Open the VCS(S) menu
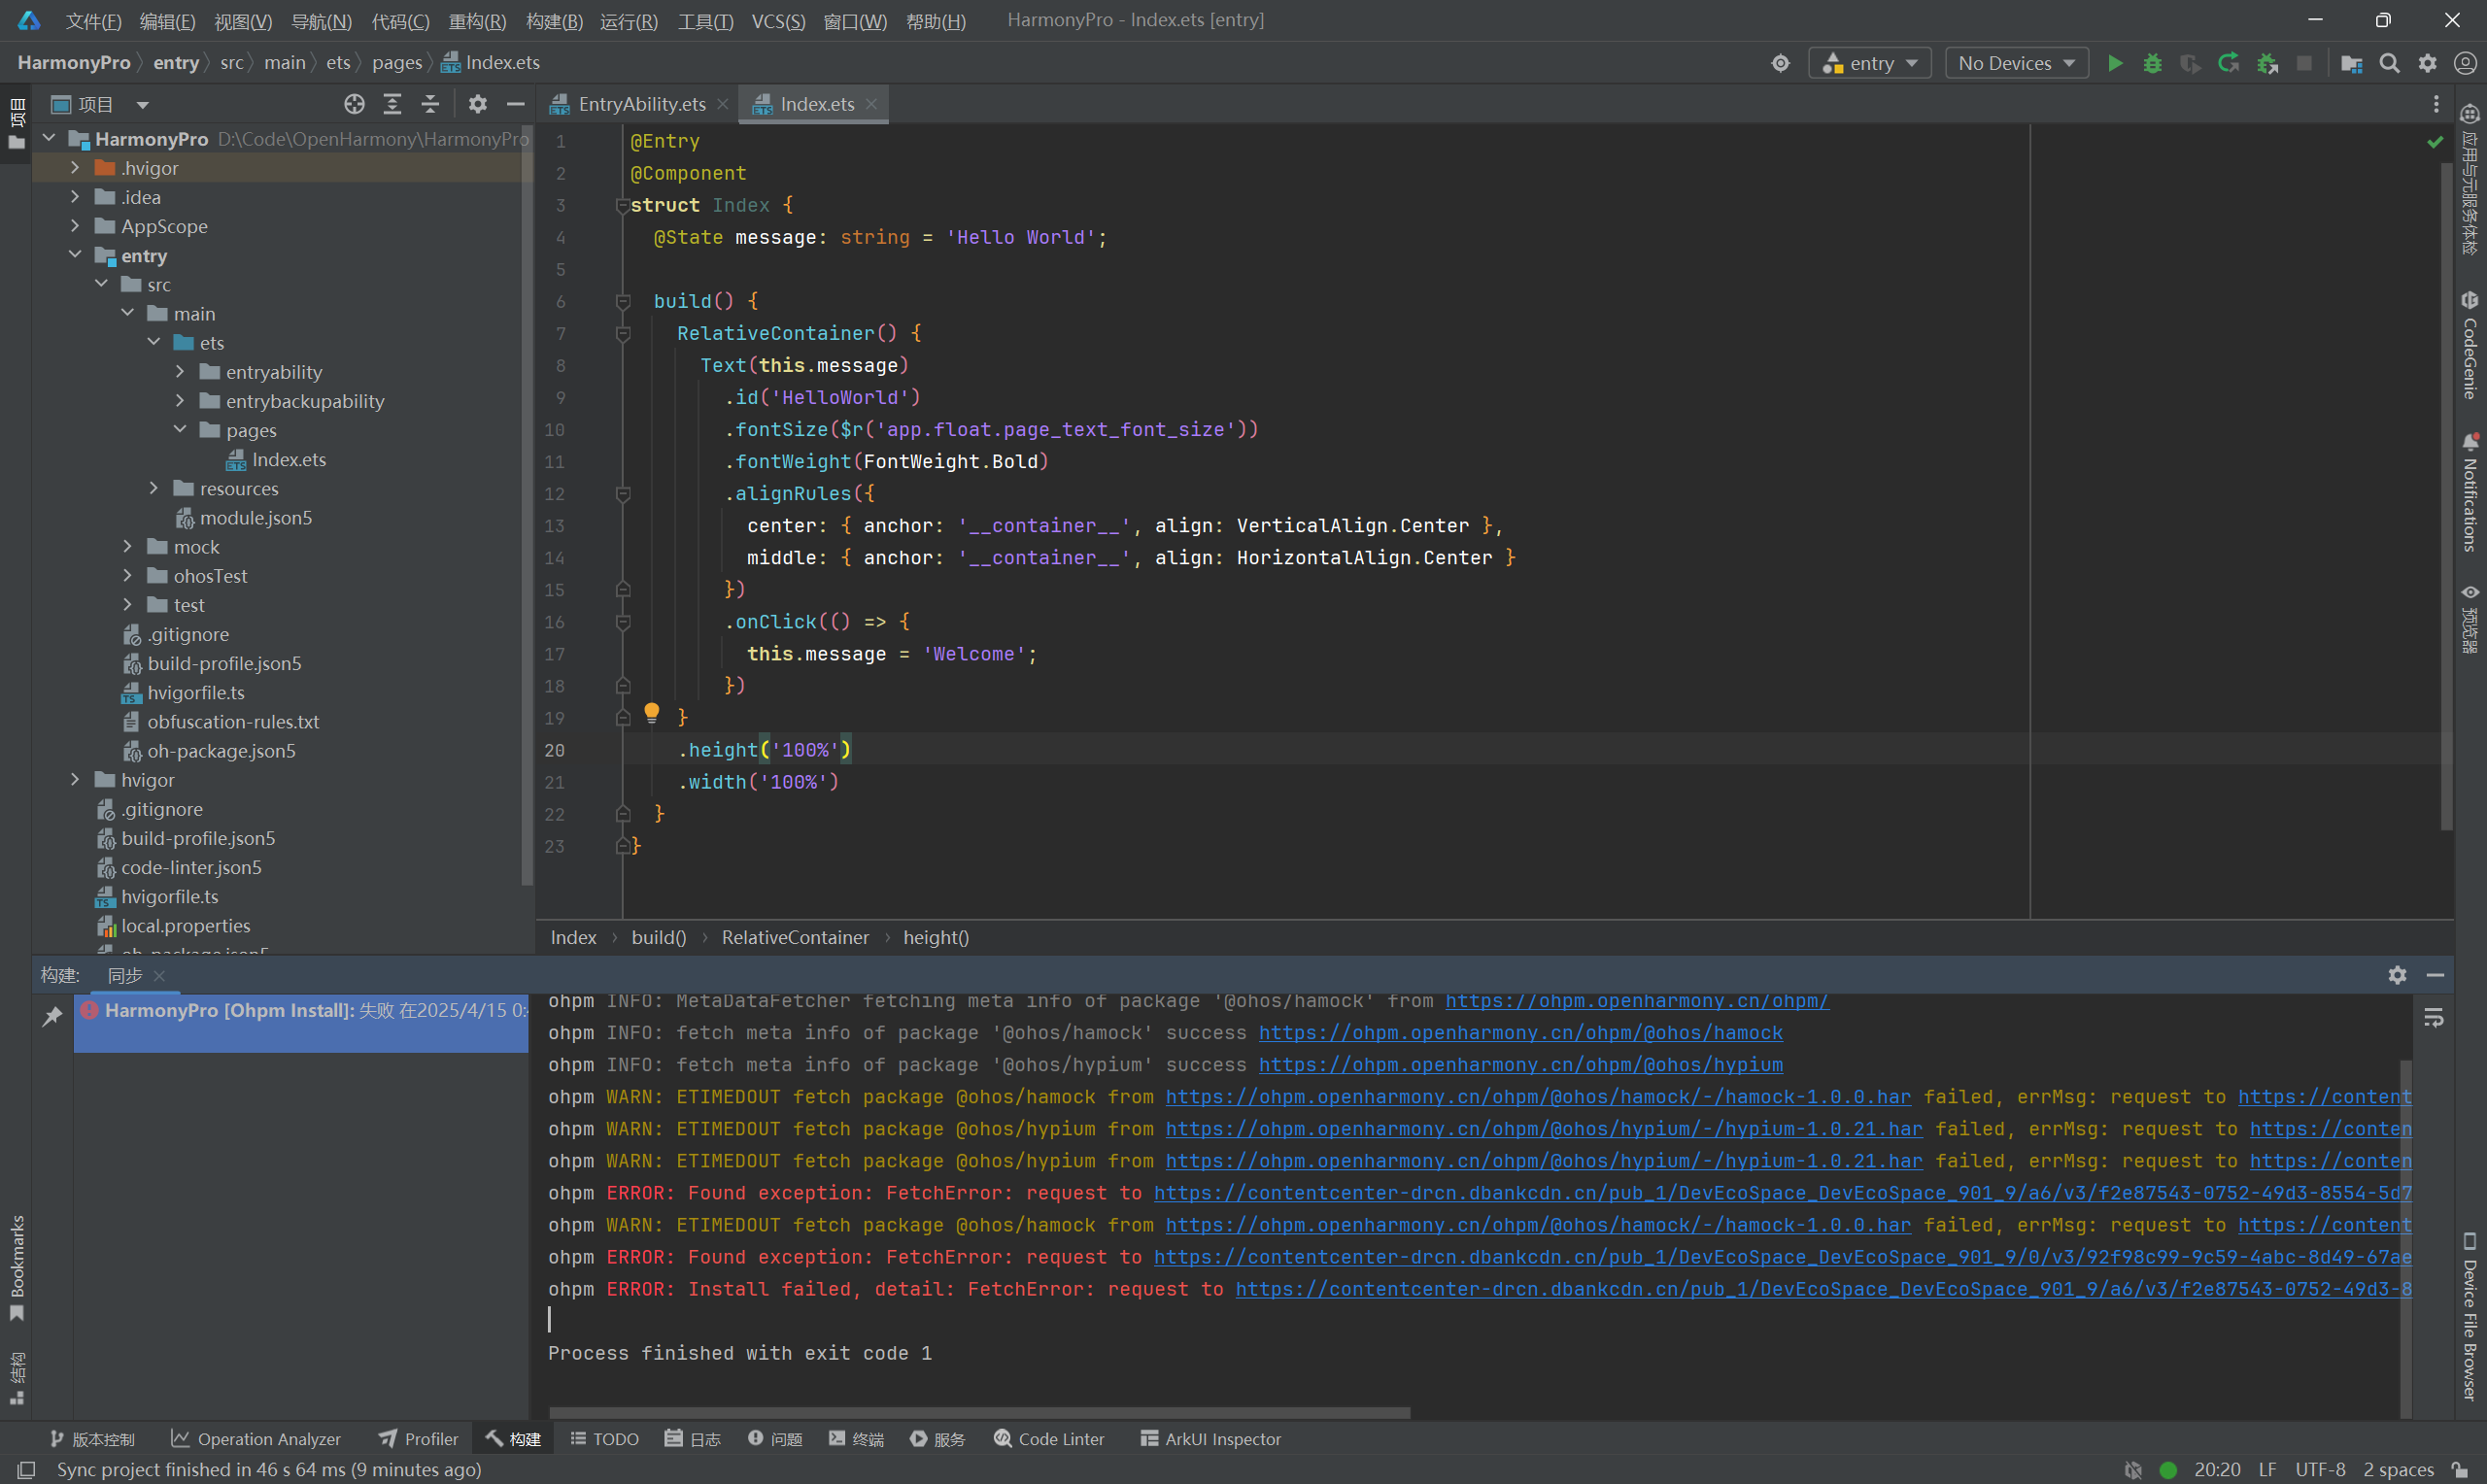 coord(778,20)
